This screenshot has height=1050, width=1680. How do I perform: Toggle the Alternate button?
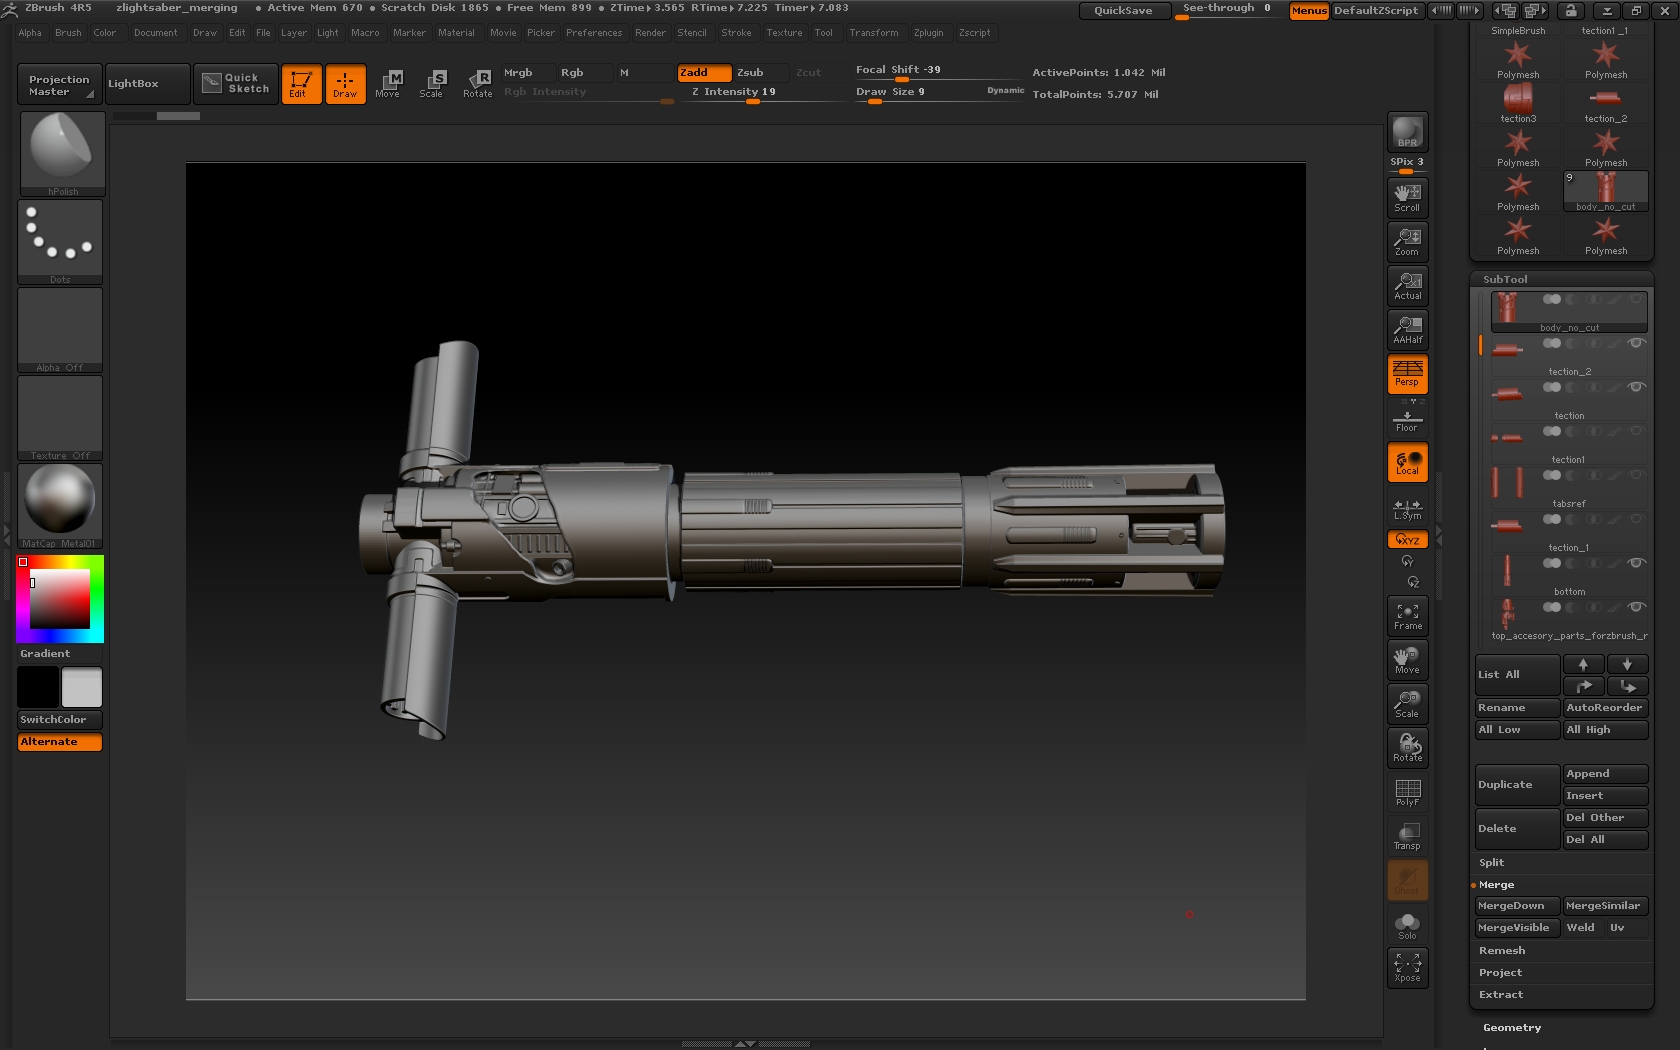tap(60, 742)
